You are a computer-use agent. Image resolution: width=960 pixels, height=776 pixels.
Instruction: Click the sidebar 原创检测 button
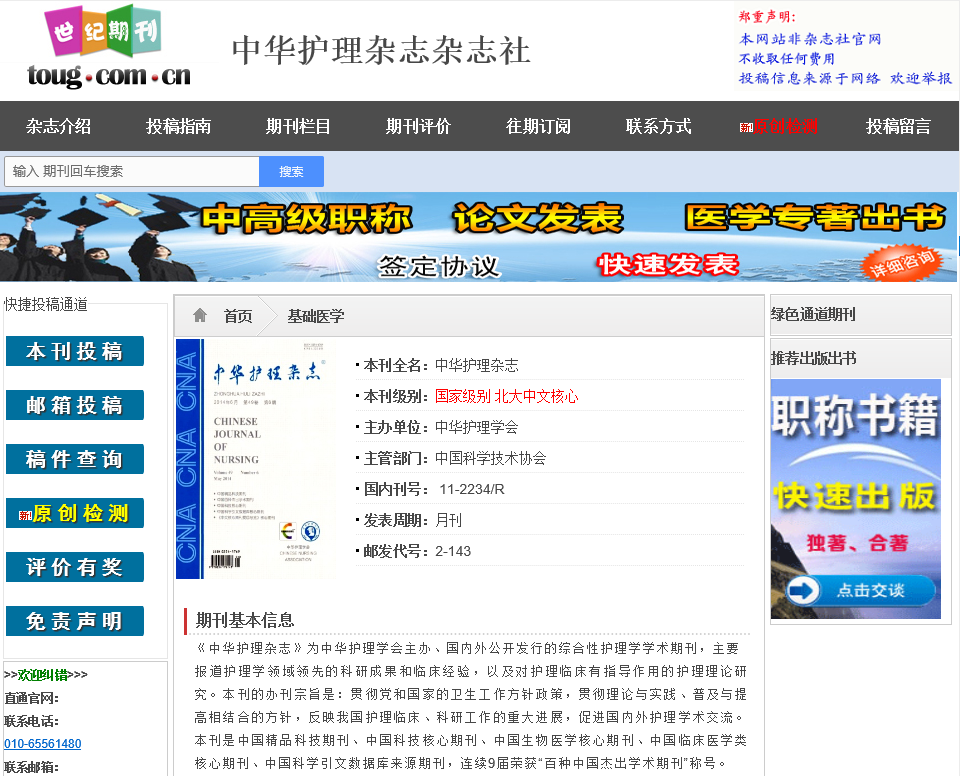[75, 513]
